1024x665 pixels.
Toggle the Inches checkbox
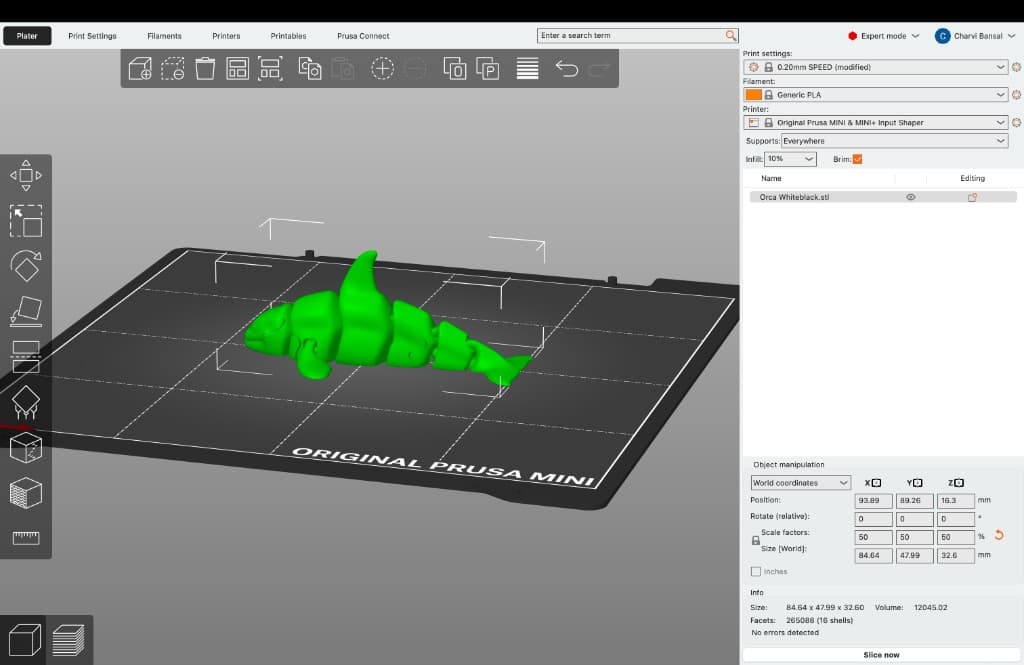(756, 572)
